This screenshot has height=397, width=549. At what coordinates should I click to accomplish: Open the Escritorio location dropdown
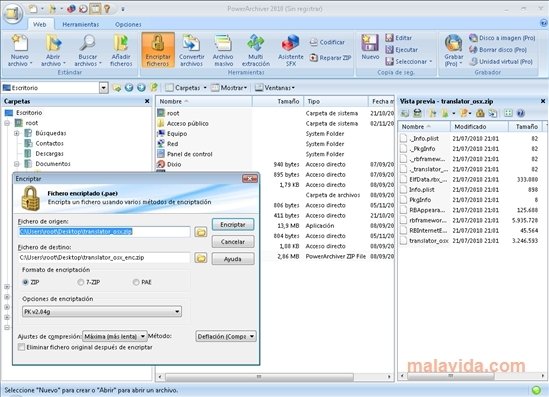click(103, 88)
